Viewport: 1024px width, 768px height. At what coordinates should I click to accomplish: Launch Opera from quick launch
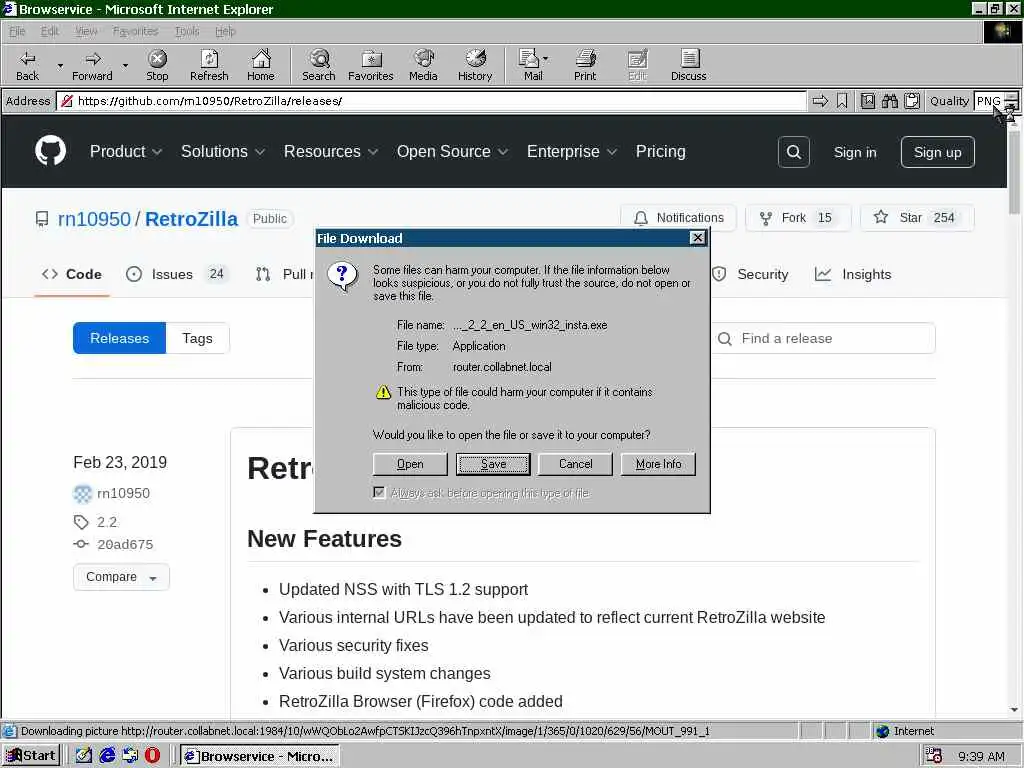152,756
